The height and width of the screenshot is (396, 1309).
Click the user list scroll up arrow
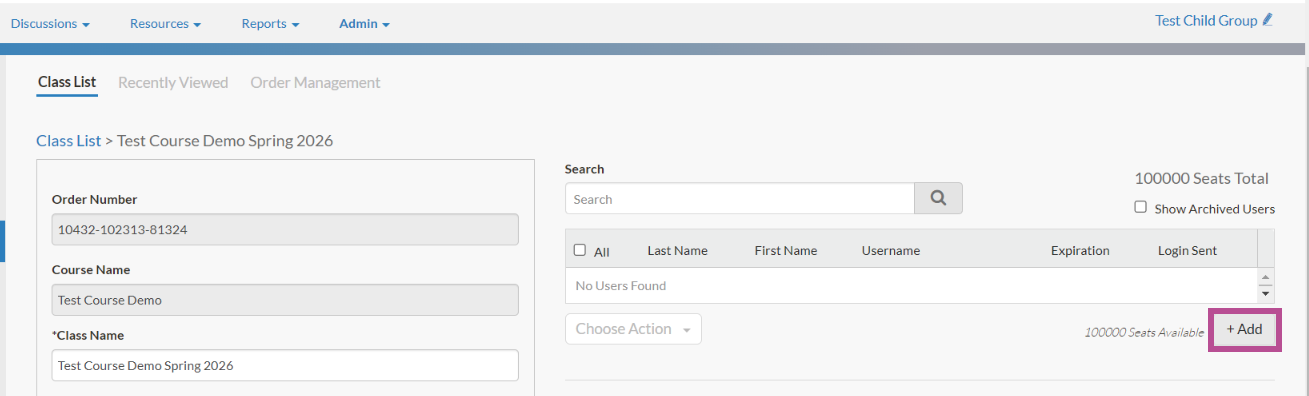click(1266, 277)
